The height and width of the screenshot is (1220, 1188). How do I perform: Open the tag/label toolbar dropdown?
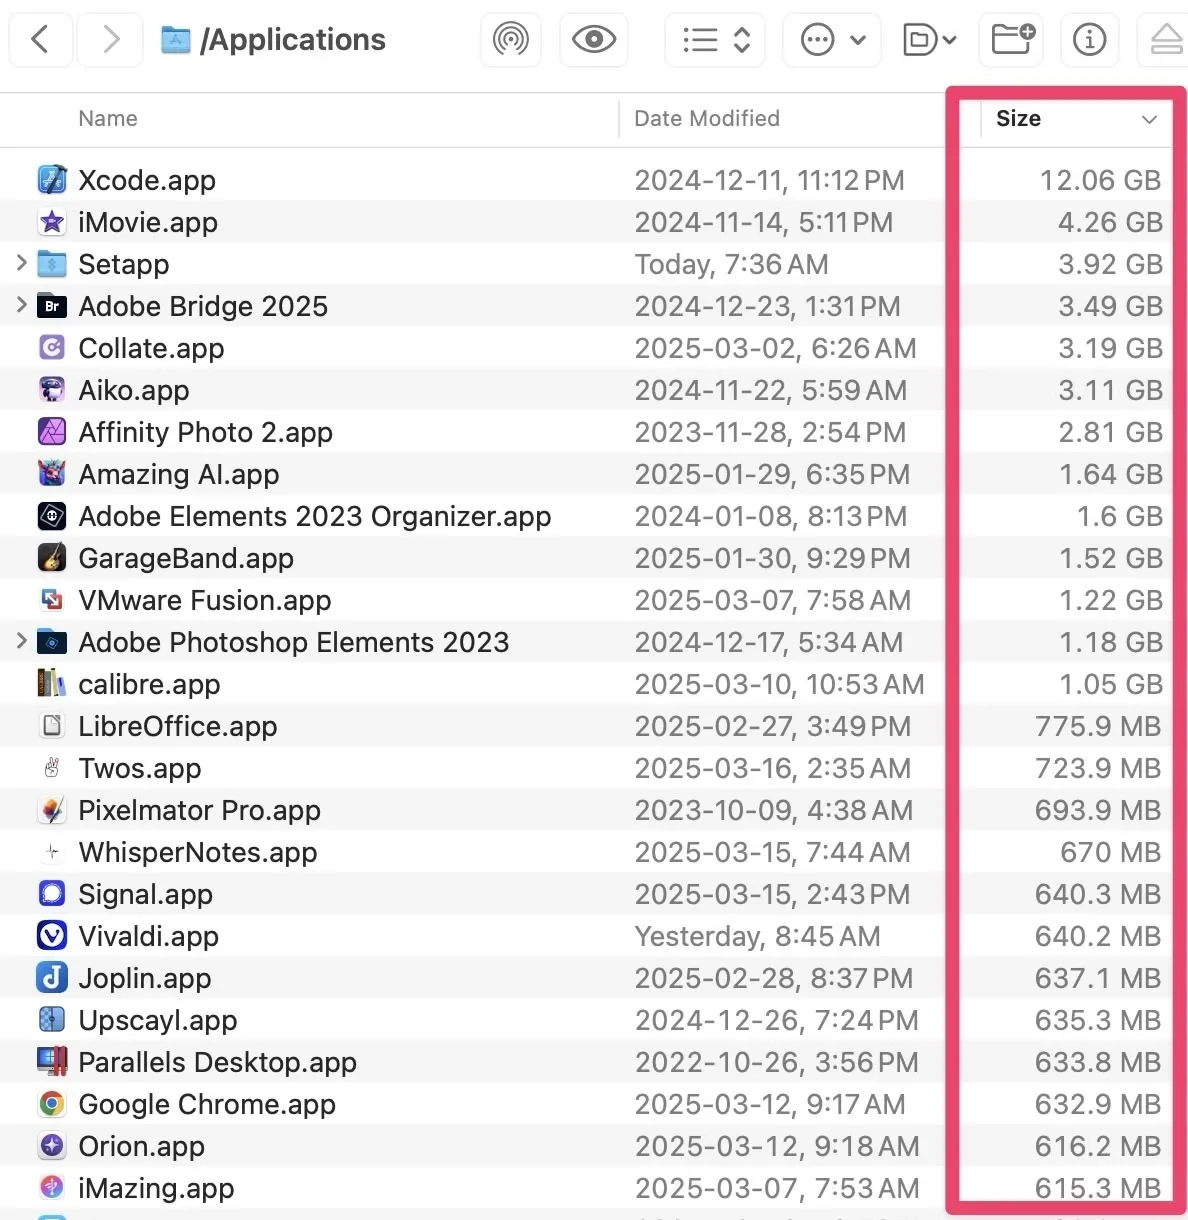(x=929, y=40)
